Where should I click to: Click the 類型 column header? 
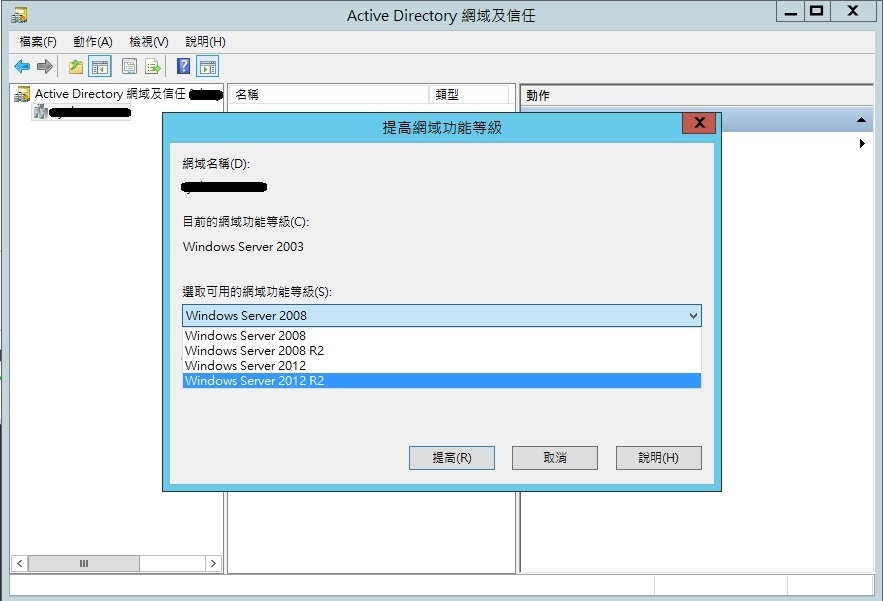point(469,95)
